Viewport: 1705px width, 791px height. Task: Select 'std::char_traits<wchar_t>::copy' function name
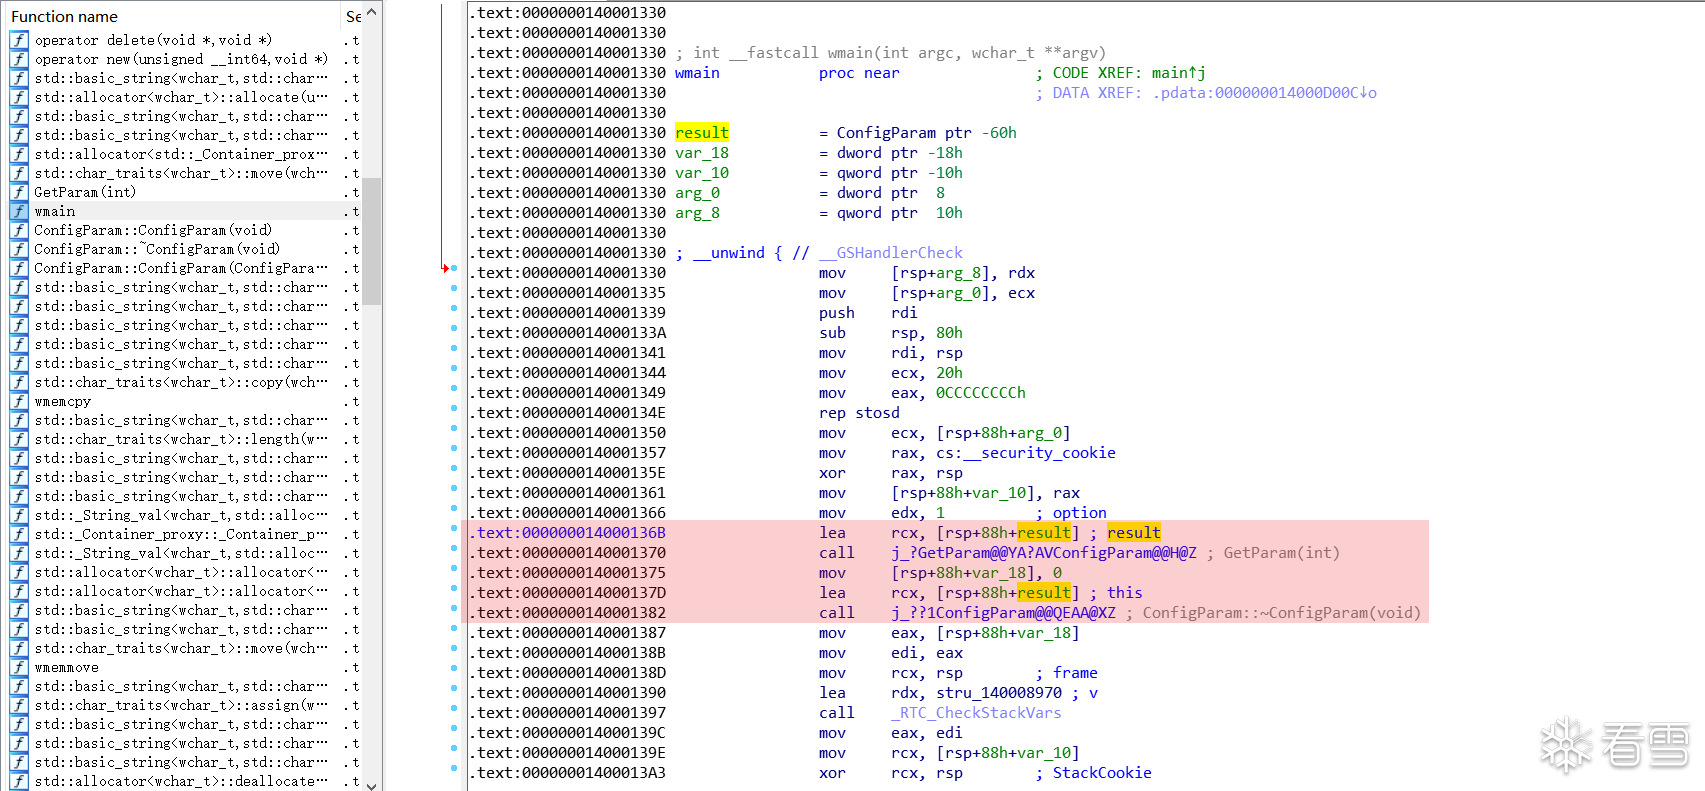pos(181,382)
